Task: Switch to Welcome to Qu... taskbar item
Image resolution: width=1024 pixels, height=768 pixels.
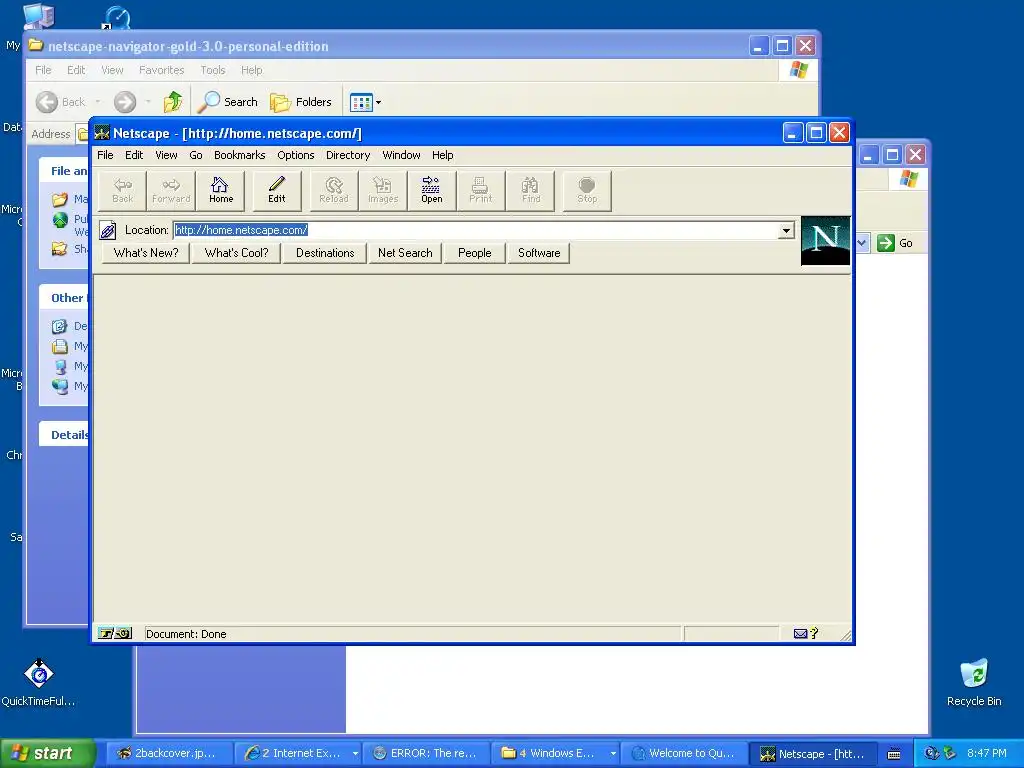Action: pyautogui.click(x=684, y=754)
